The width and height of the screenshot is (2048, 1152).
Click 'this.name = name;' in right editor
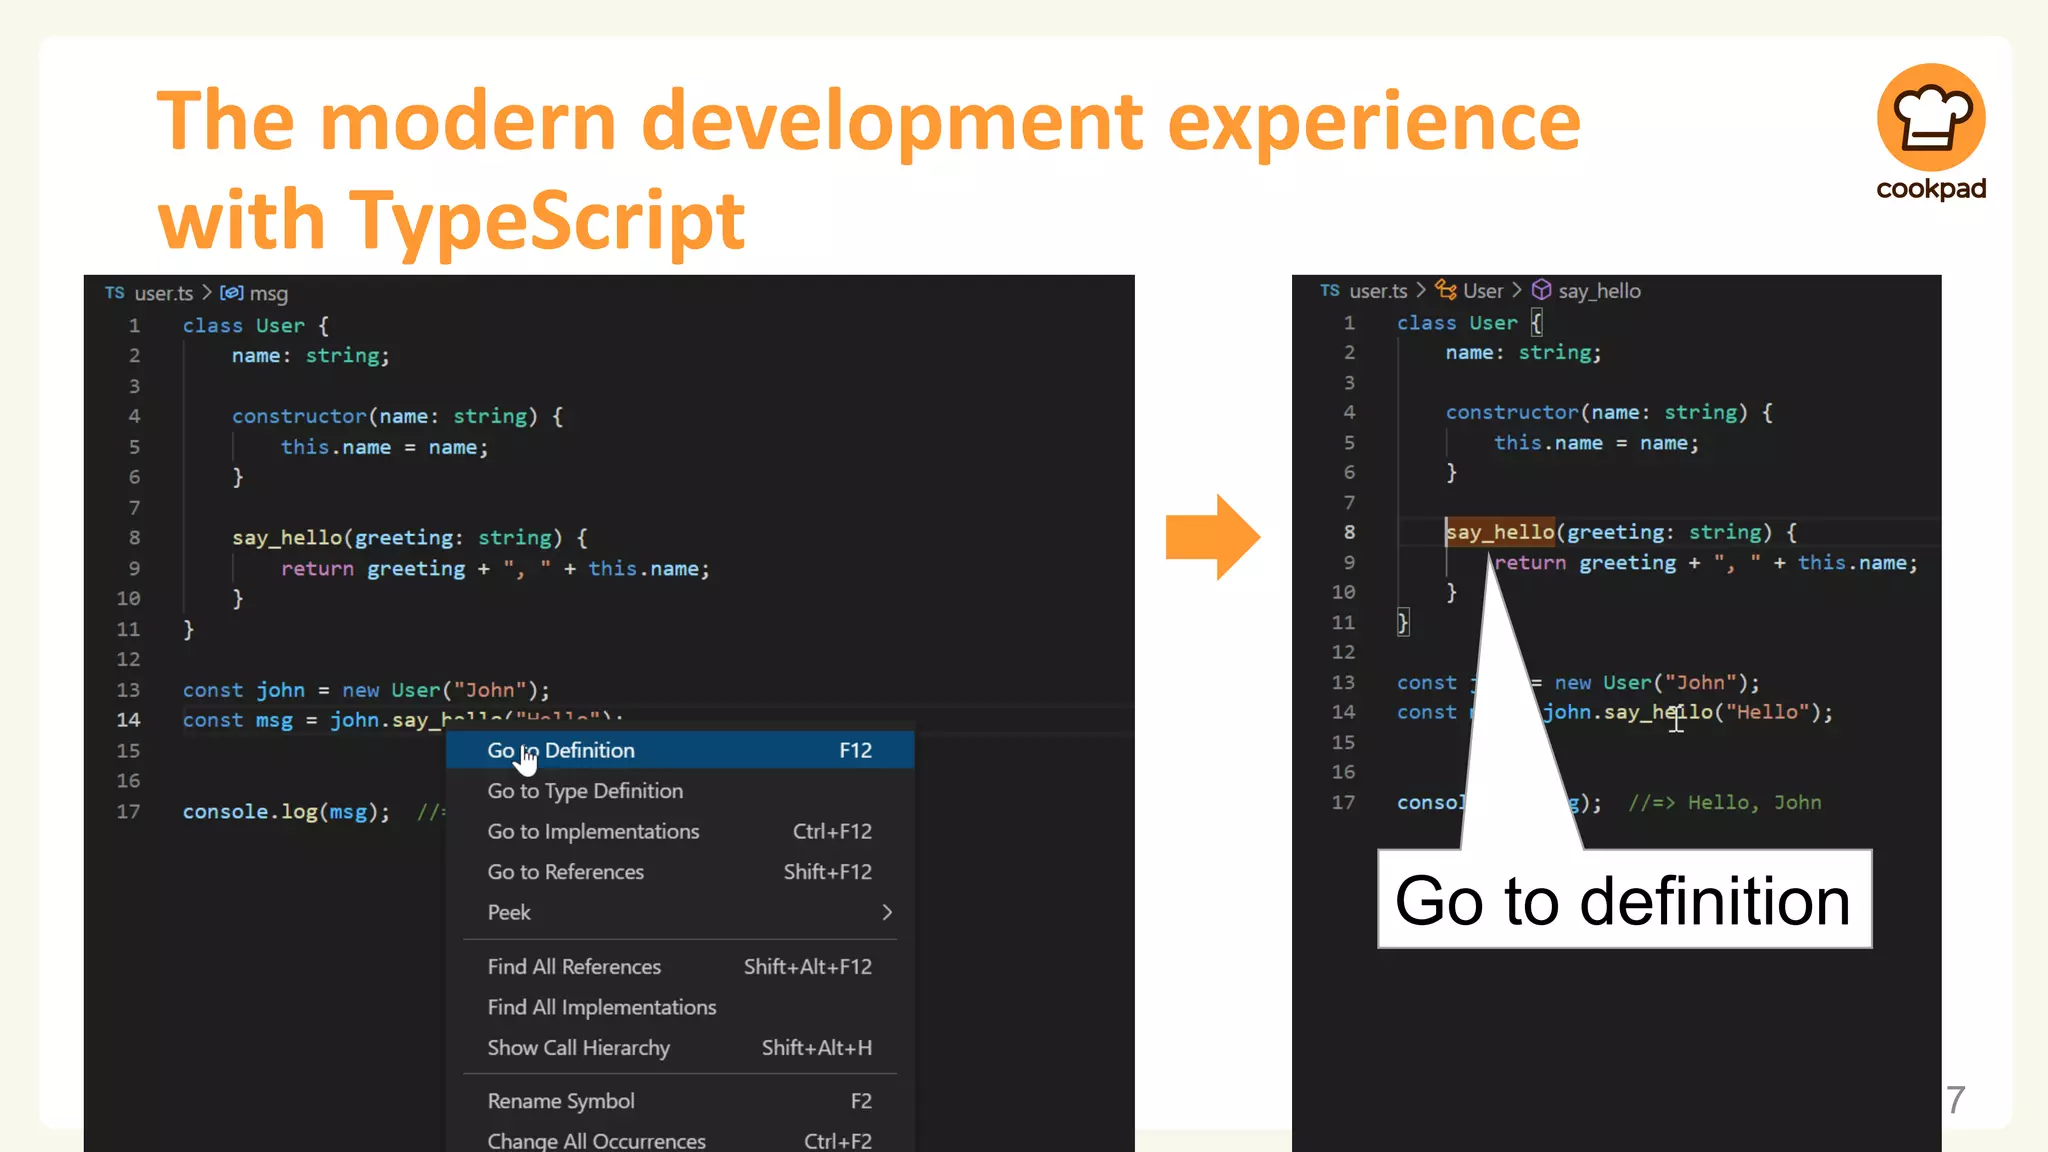[1596, 442]
